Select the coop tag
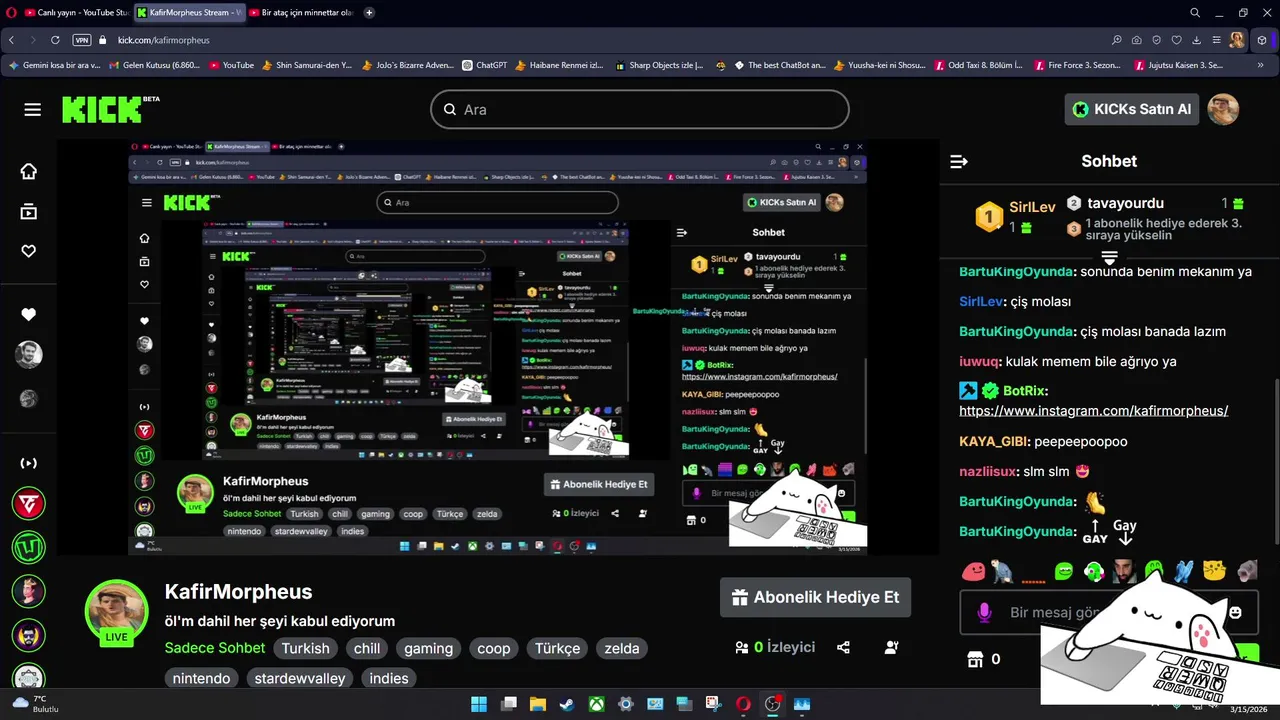Image resolution: width=1280 pixels, height=720 pixels. point(493,648)
